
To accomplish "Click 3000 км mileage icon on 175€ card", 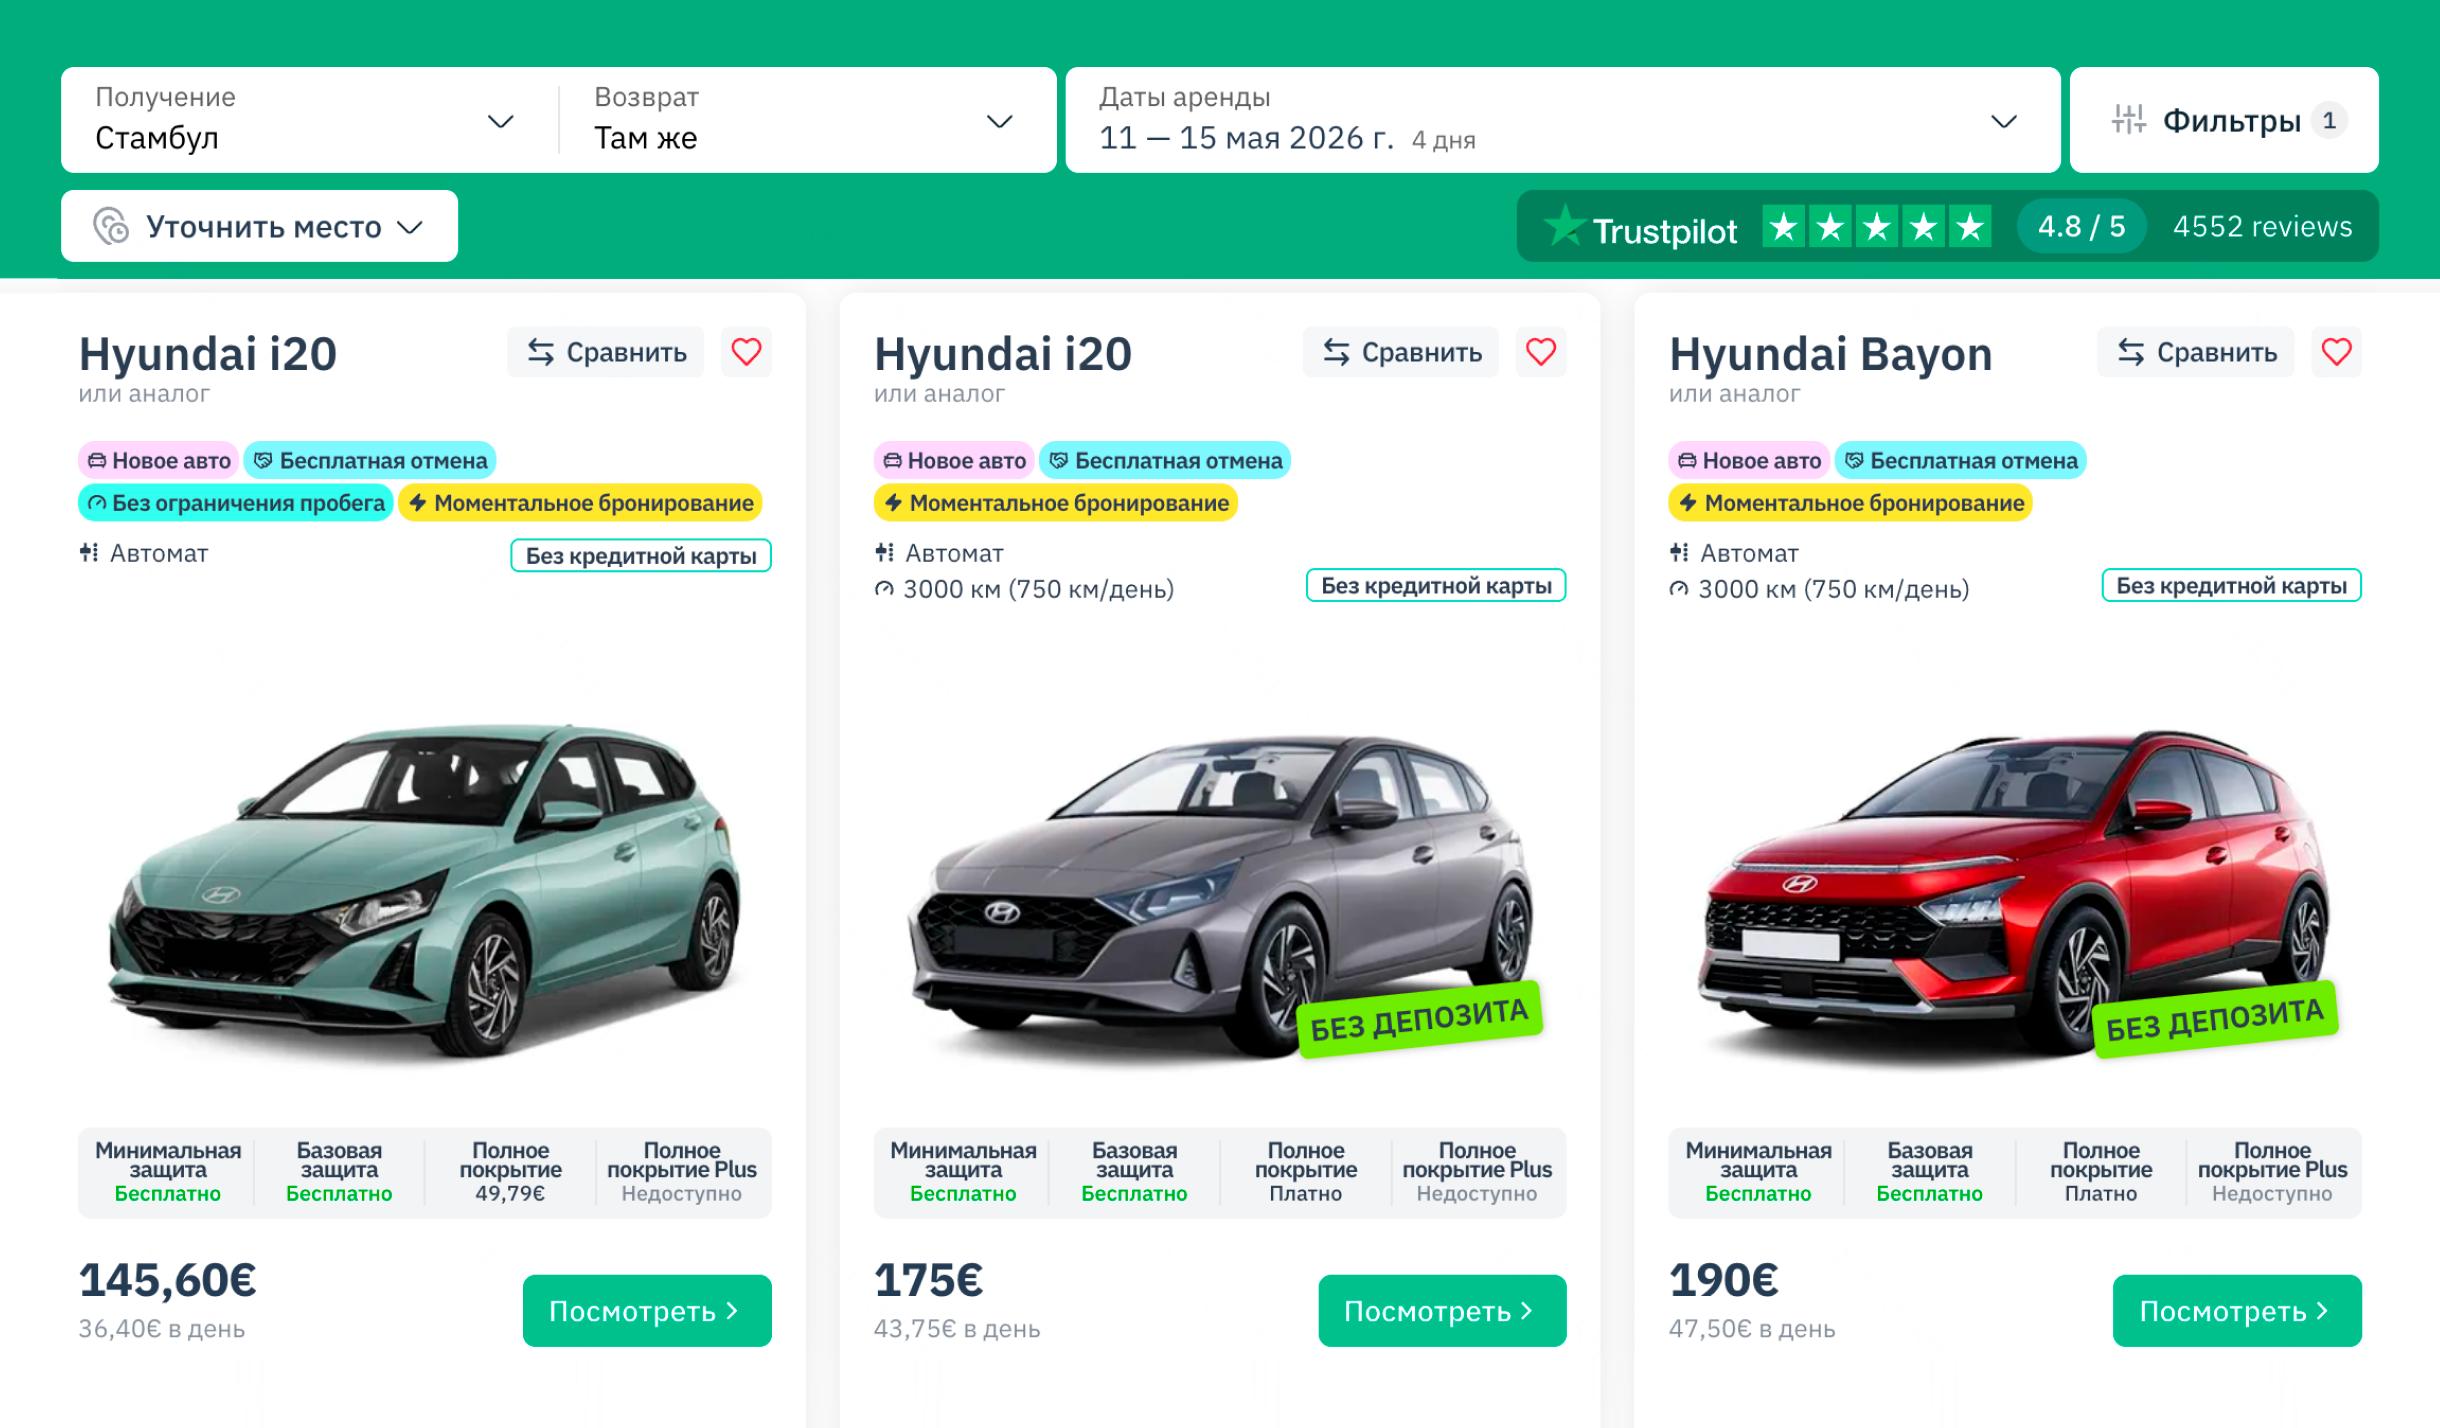I will click(884, 589).
